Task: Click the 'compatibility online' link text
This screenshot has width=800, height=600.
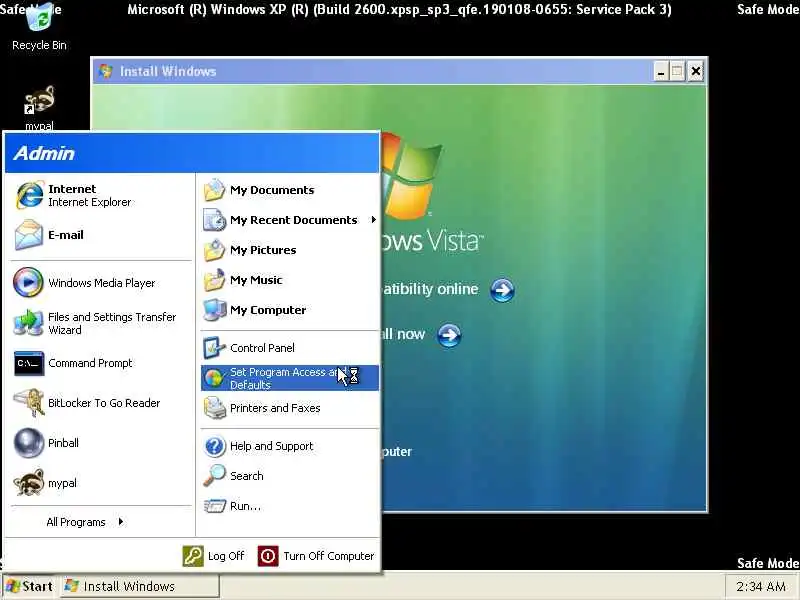Action: click(x=431, y=289)
